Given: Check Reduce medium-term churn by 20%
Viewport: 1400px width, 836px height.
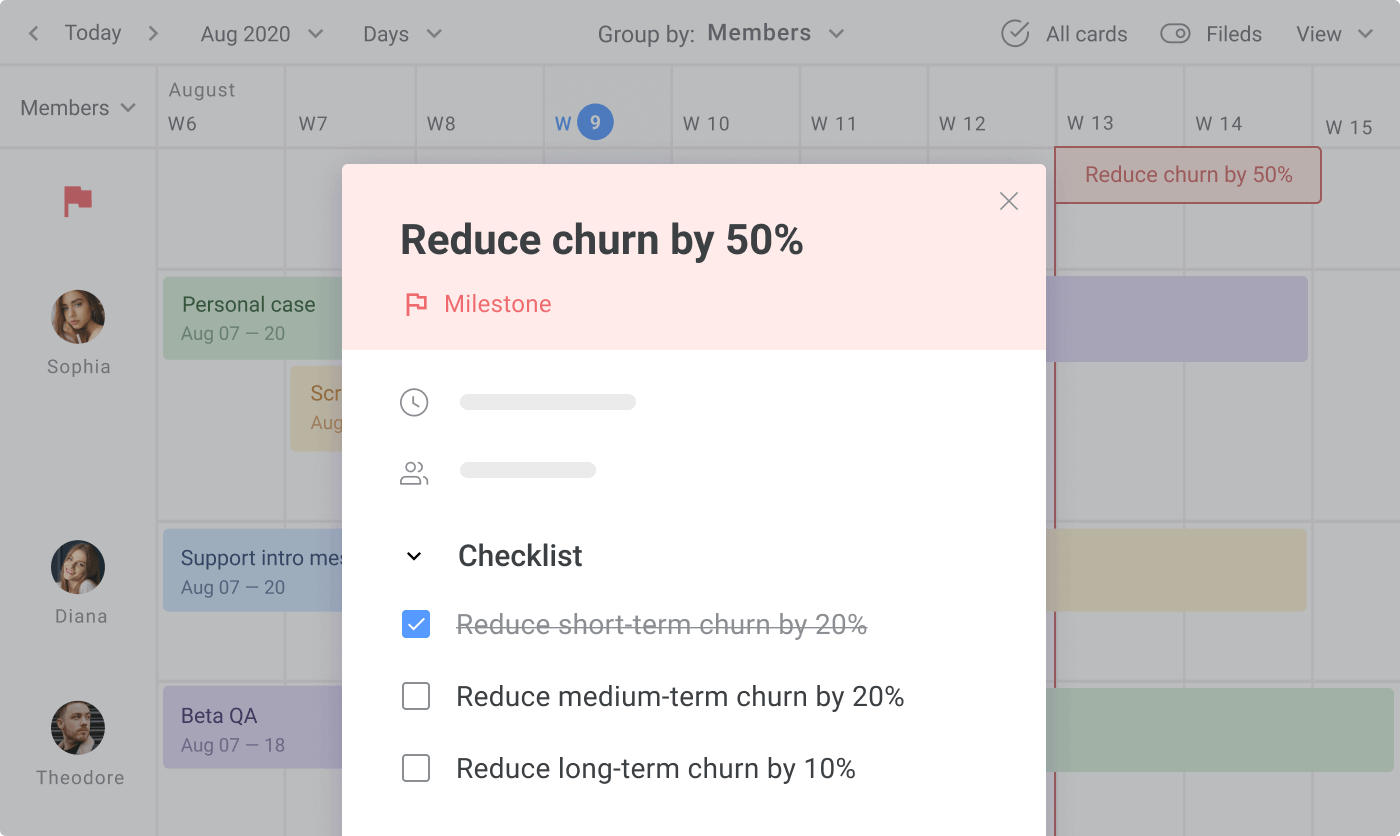Looking at the screenshot, I should [416, 696].
